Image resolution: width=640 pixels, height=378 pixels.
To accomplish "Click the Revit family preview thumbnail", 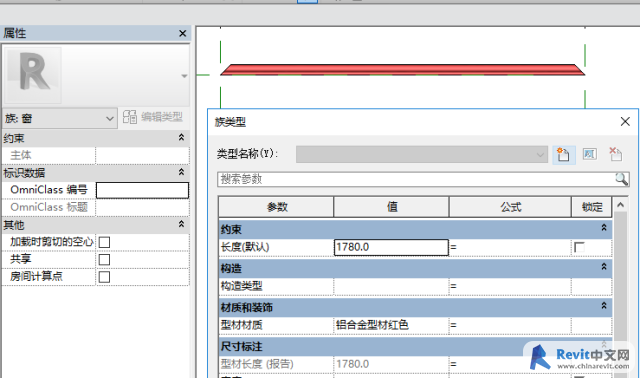I will click(x=33, y=75).
